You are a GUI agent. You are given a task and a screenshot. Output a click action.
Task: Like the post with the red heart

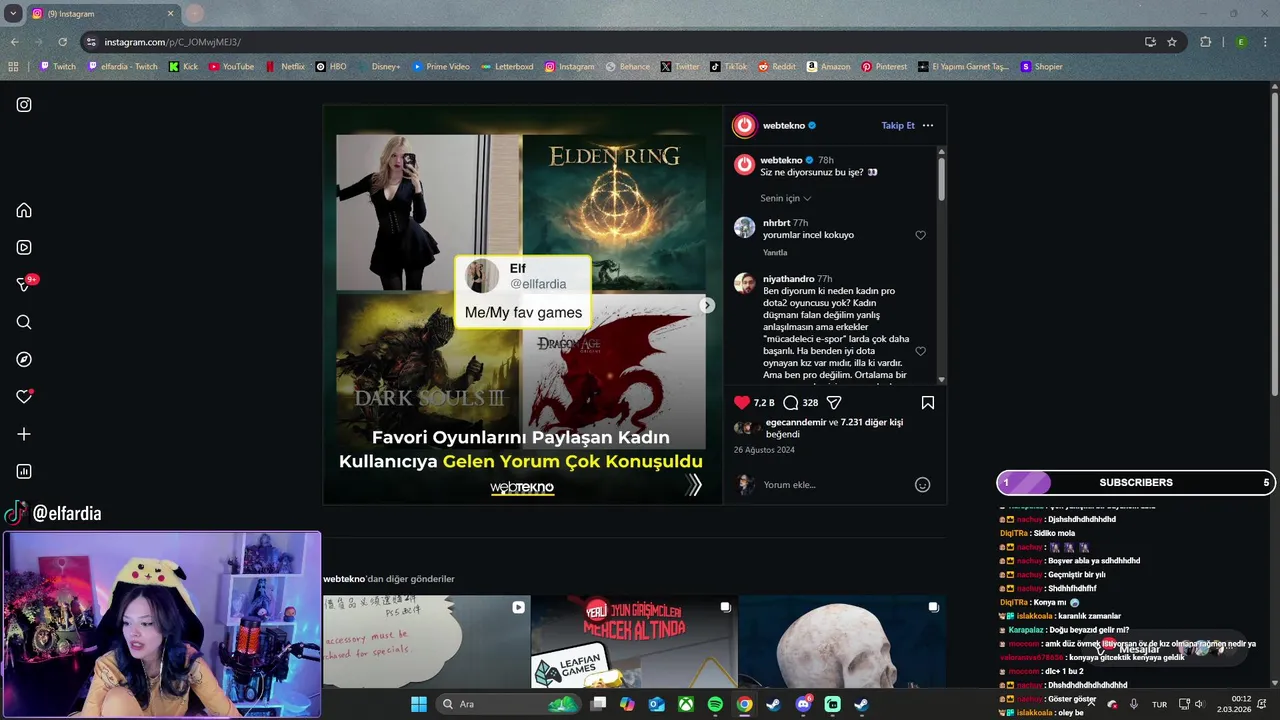coord(742,402)
